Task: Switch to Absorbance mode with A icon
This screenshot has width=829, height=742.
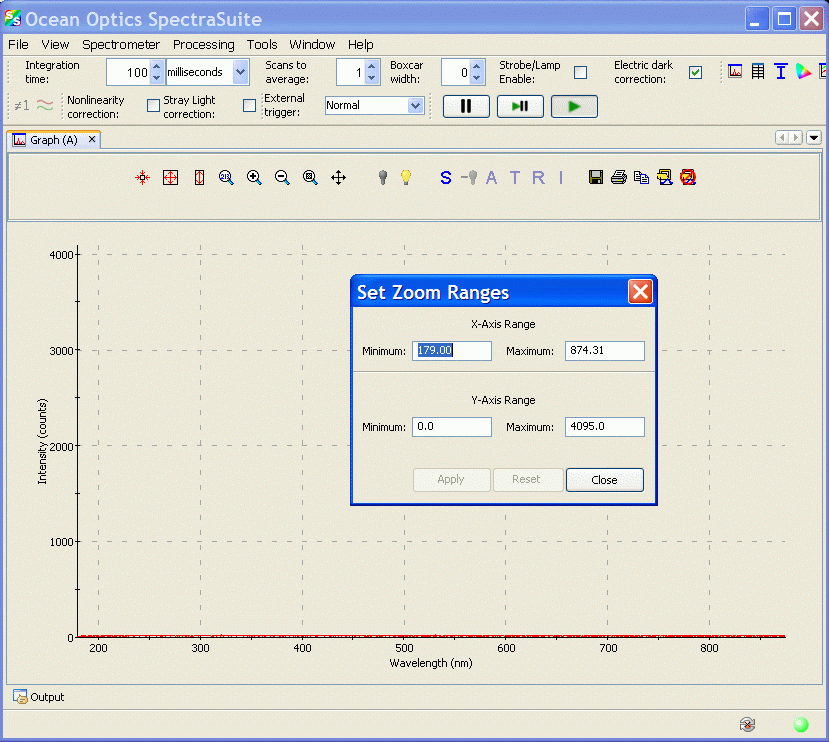Action: 492,178
